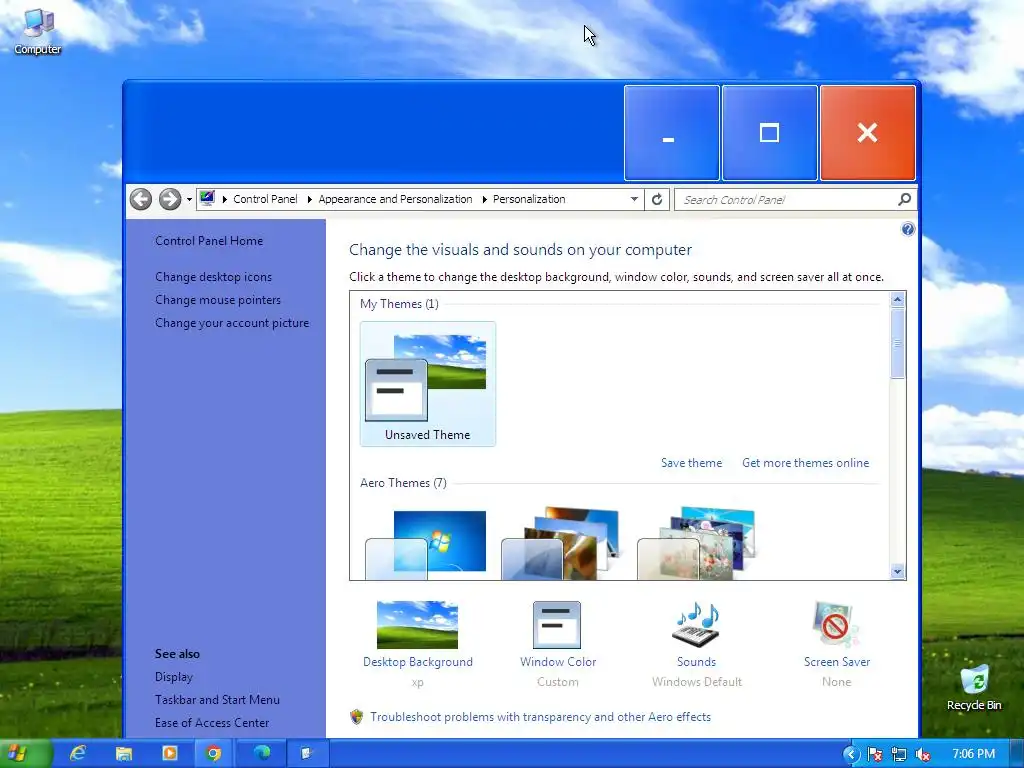Launch Internet Explorer from taskbar
This screenshot has height=768, width=1024.
(x=78, y=754)
